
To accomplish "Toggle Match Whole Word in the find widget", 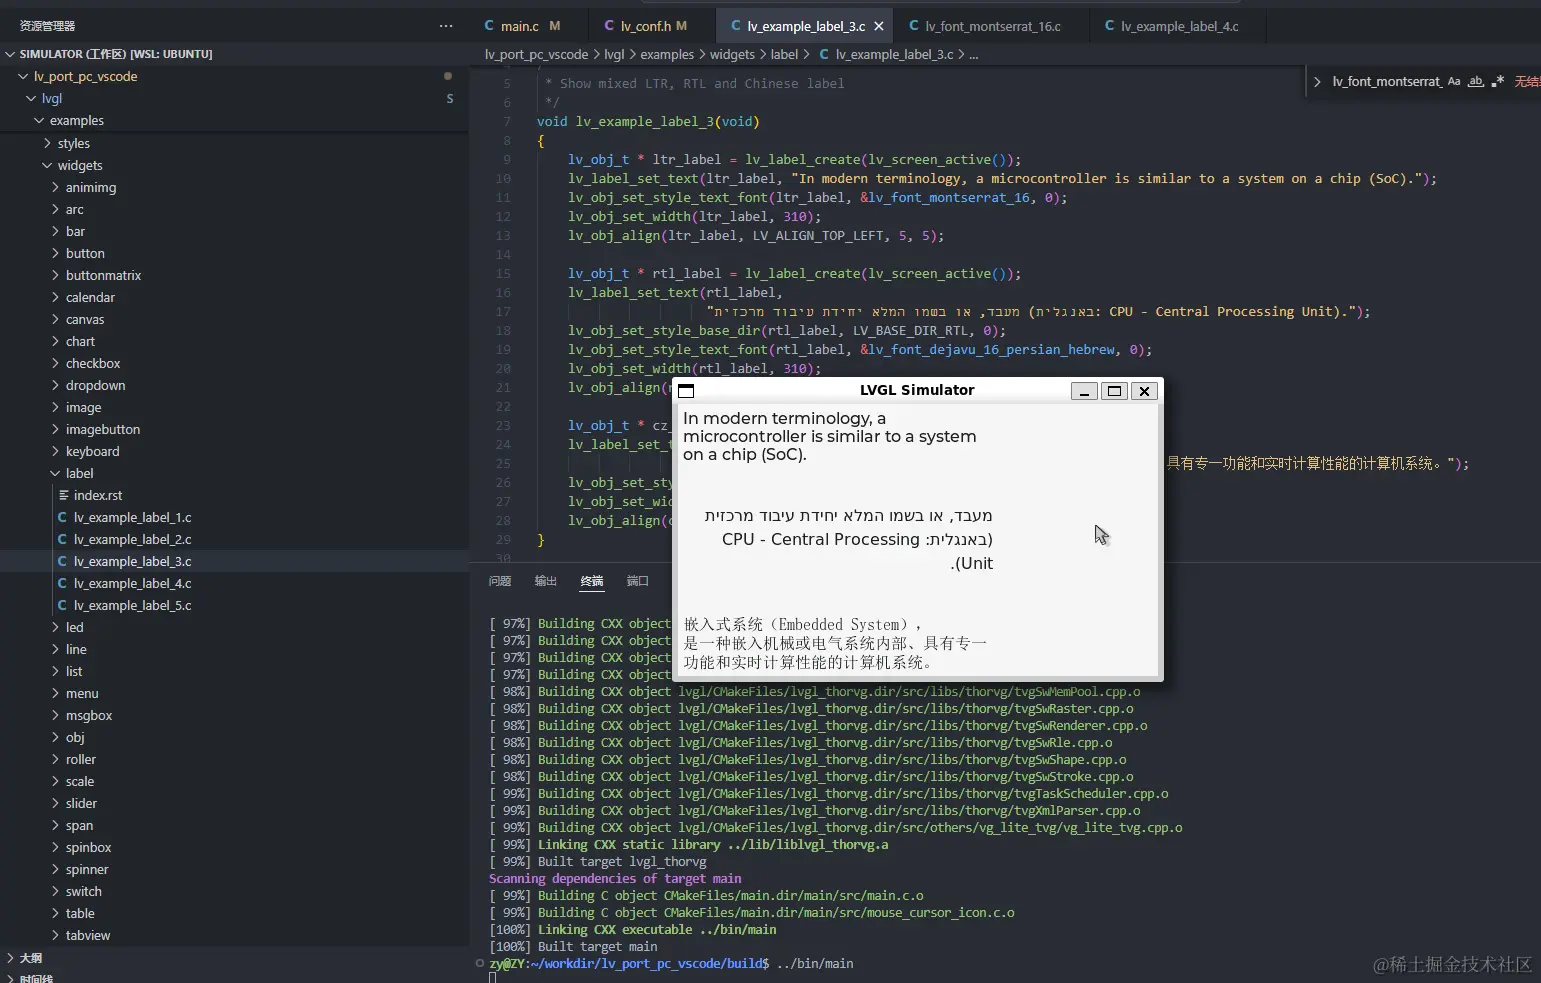I will tap(1475, 82).
